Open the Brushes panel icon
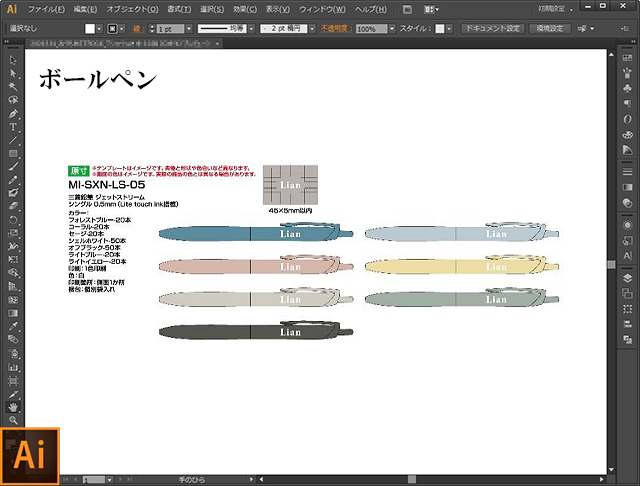Viewport: 640px width, 486px height. coord(627,73)
